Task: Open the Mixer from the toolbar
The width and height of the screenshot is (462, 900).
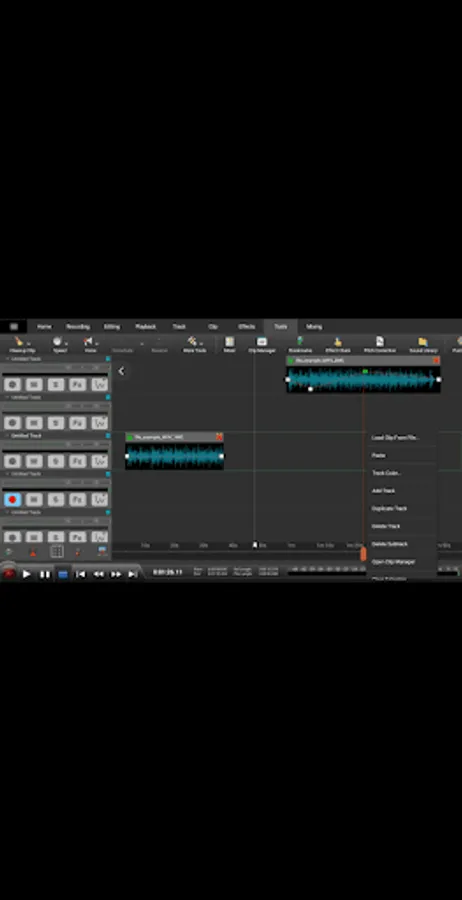Action: pyautogui.click(x=230, y=344)
